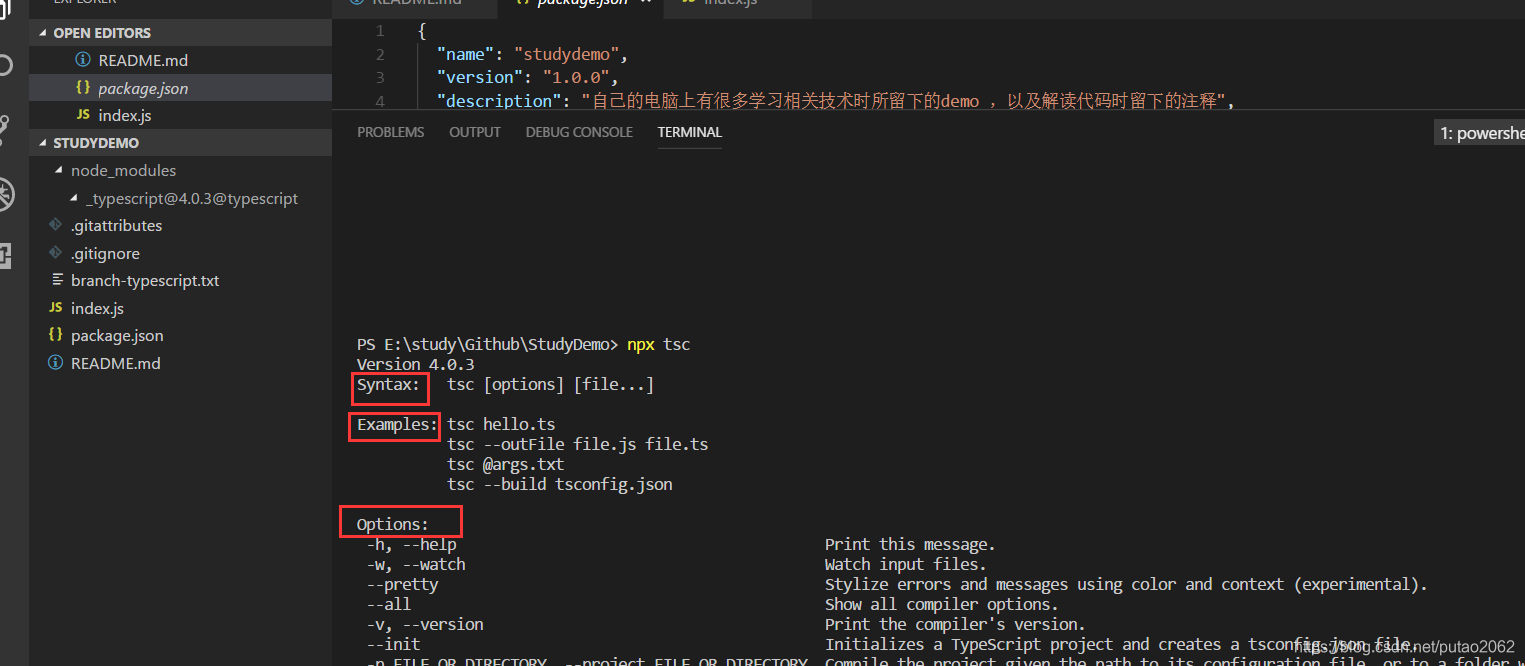Click the "name": "studydemo" line in editor
1525x666 pixels.
(532, 54)
